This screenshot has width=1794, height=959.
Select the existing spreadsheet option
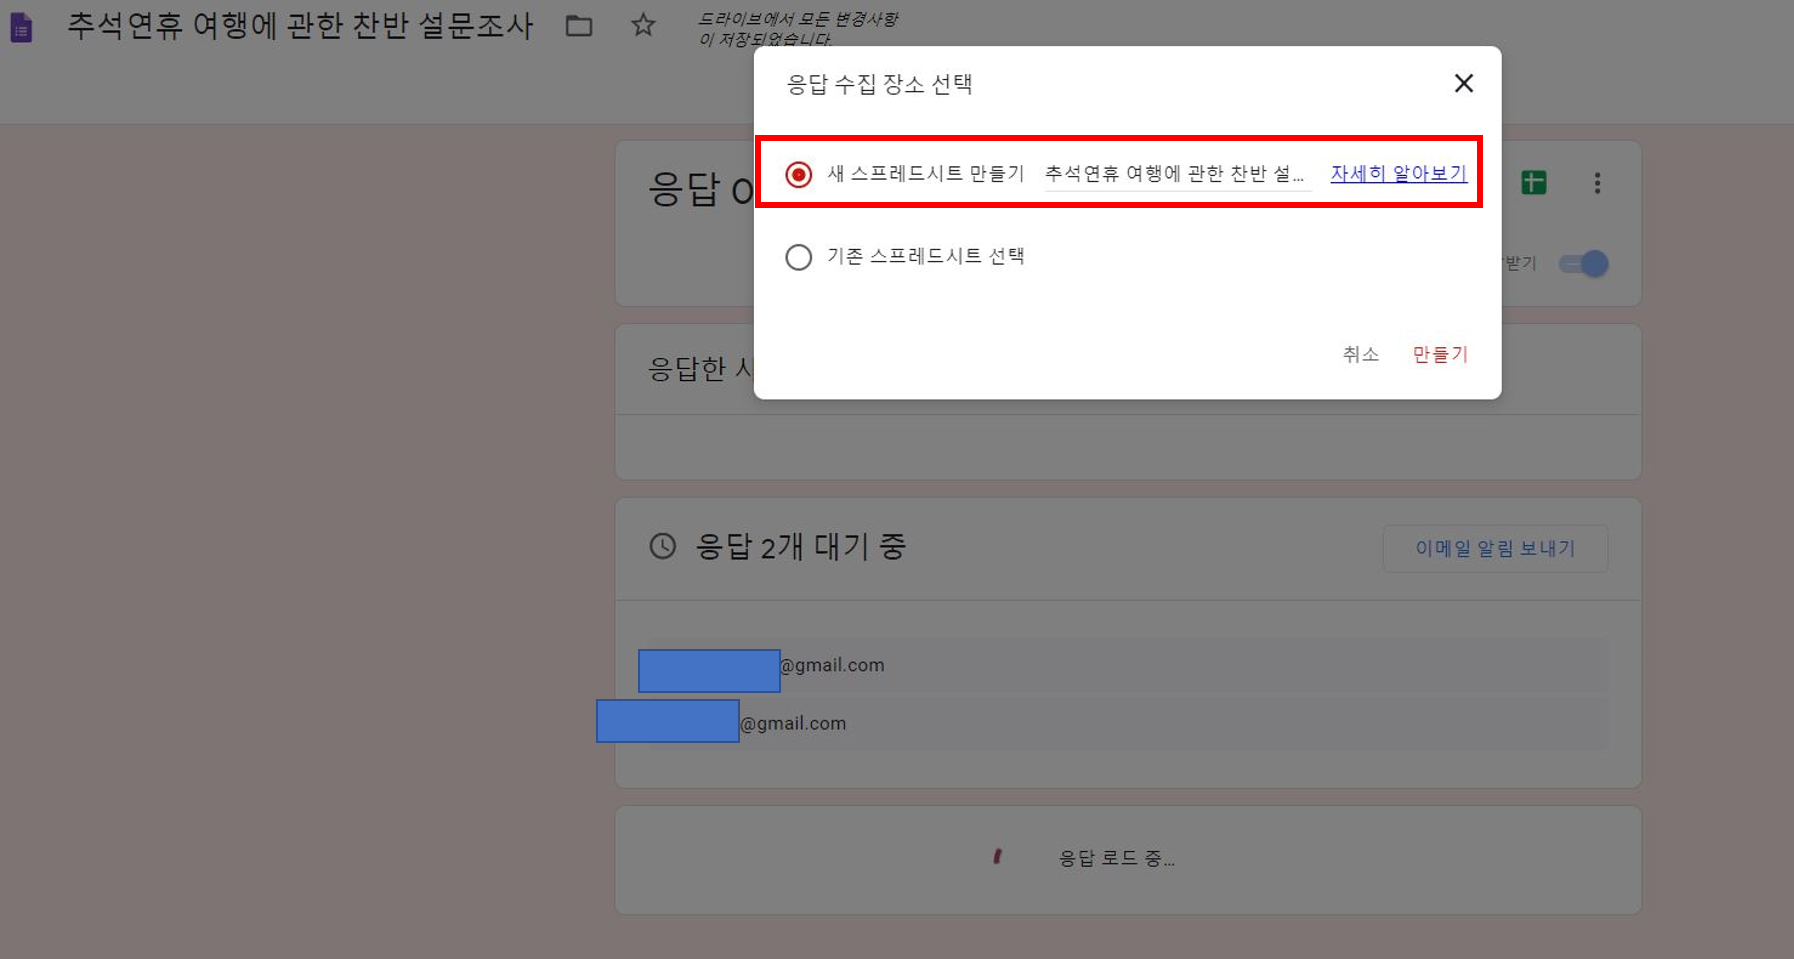798,257
